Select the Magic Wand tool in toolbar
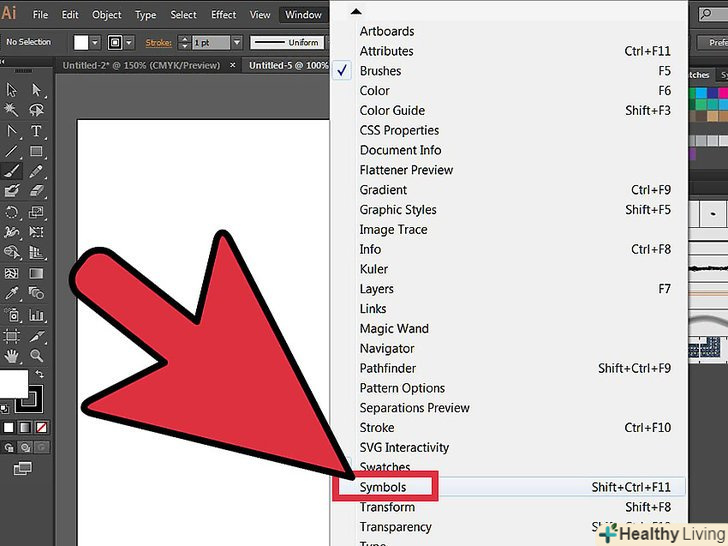The image size is (728, 546). [12, 110]
